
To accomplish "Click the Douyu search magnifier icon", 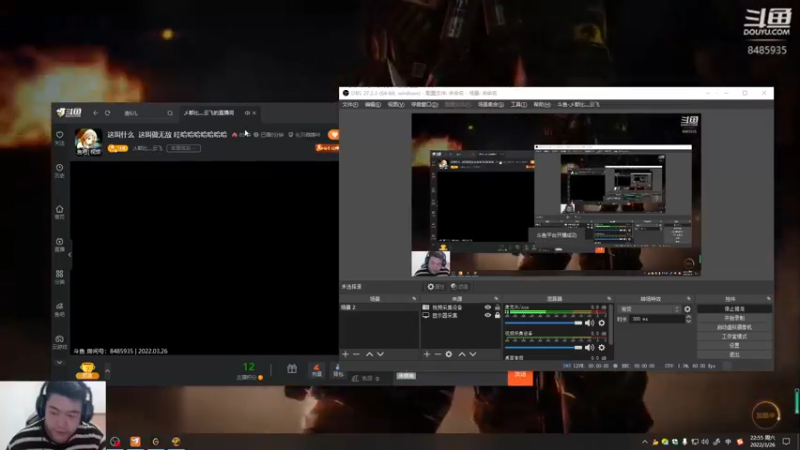I will point(170,113).
